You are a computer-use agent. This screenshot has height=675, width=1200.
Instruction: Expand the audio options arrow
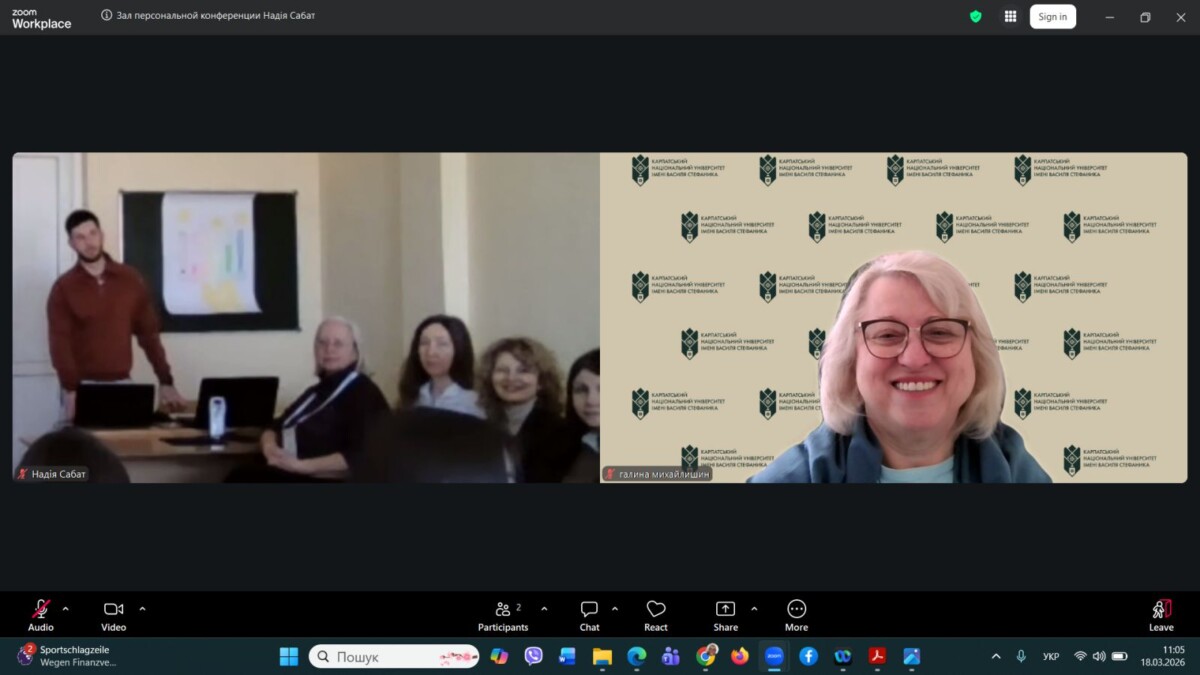tap(66, 609)
